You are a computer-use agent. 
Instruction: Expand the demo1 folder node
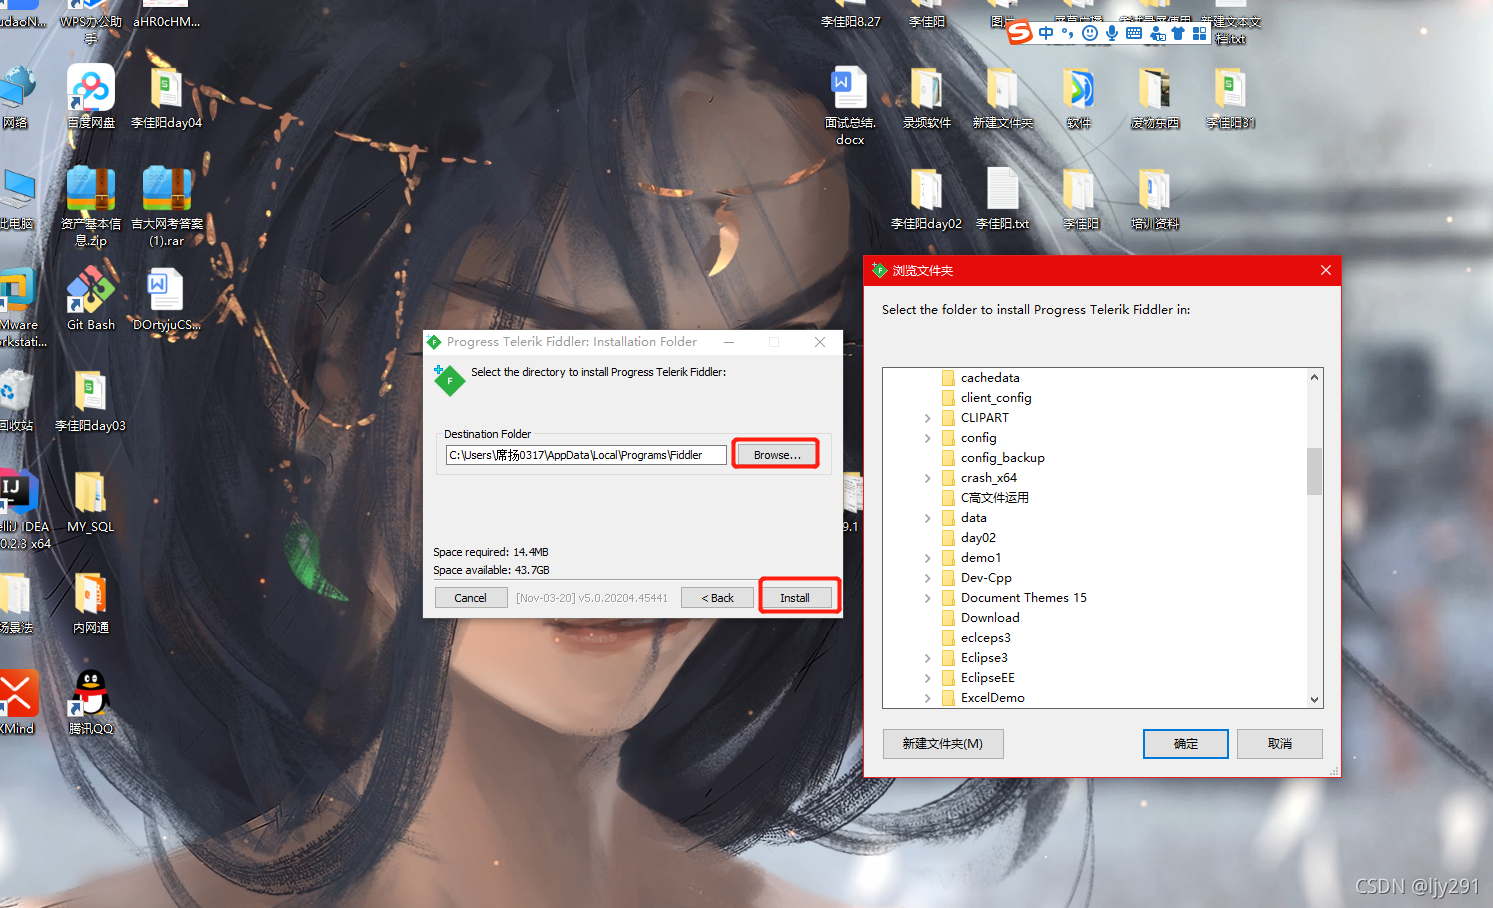point(927,558)
